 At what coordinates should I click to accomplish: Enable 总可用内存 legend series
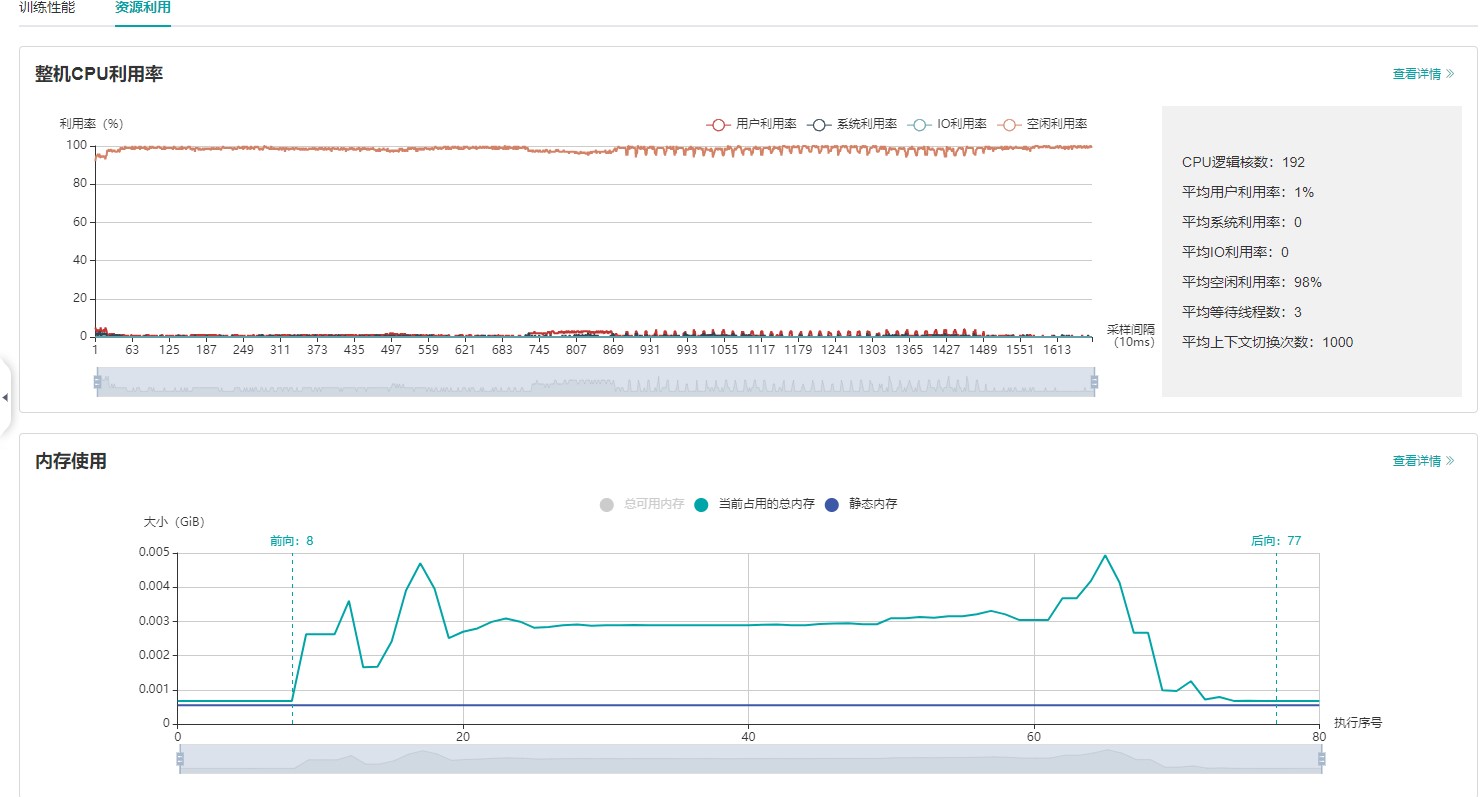(642, 504)
